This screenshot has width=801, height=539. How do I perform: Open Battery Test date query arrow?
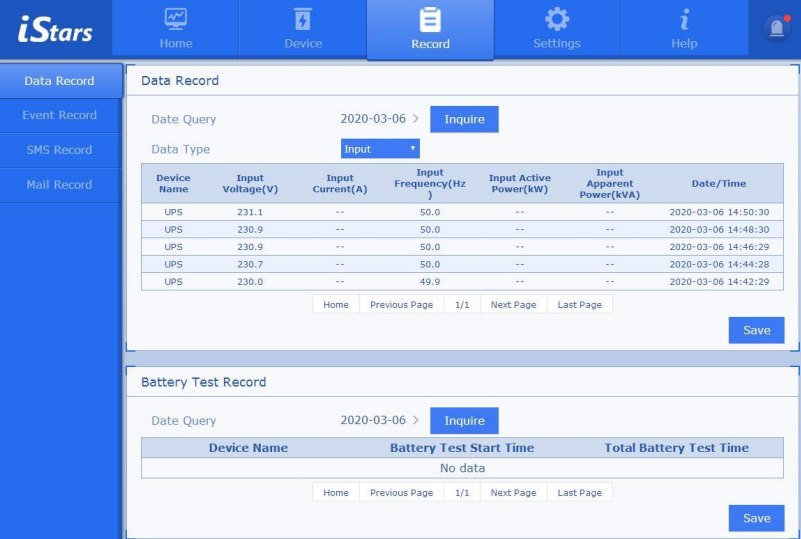click(416, 421)
